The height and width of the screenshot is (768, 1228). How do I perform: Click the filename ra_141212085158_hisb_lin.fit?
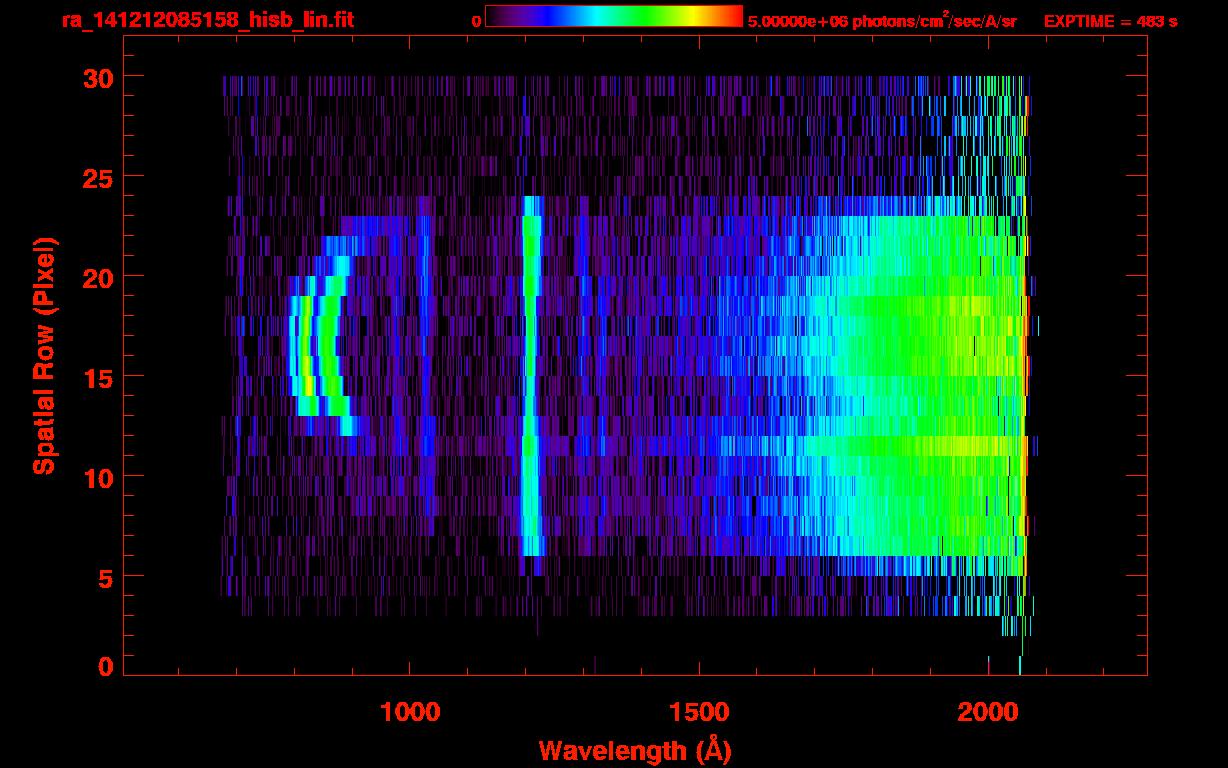point(207,20)
